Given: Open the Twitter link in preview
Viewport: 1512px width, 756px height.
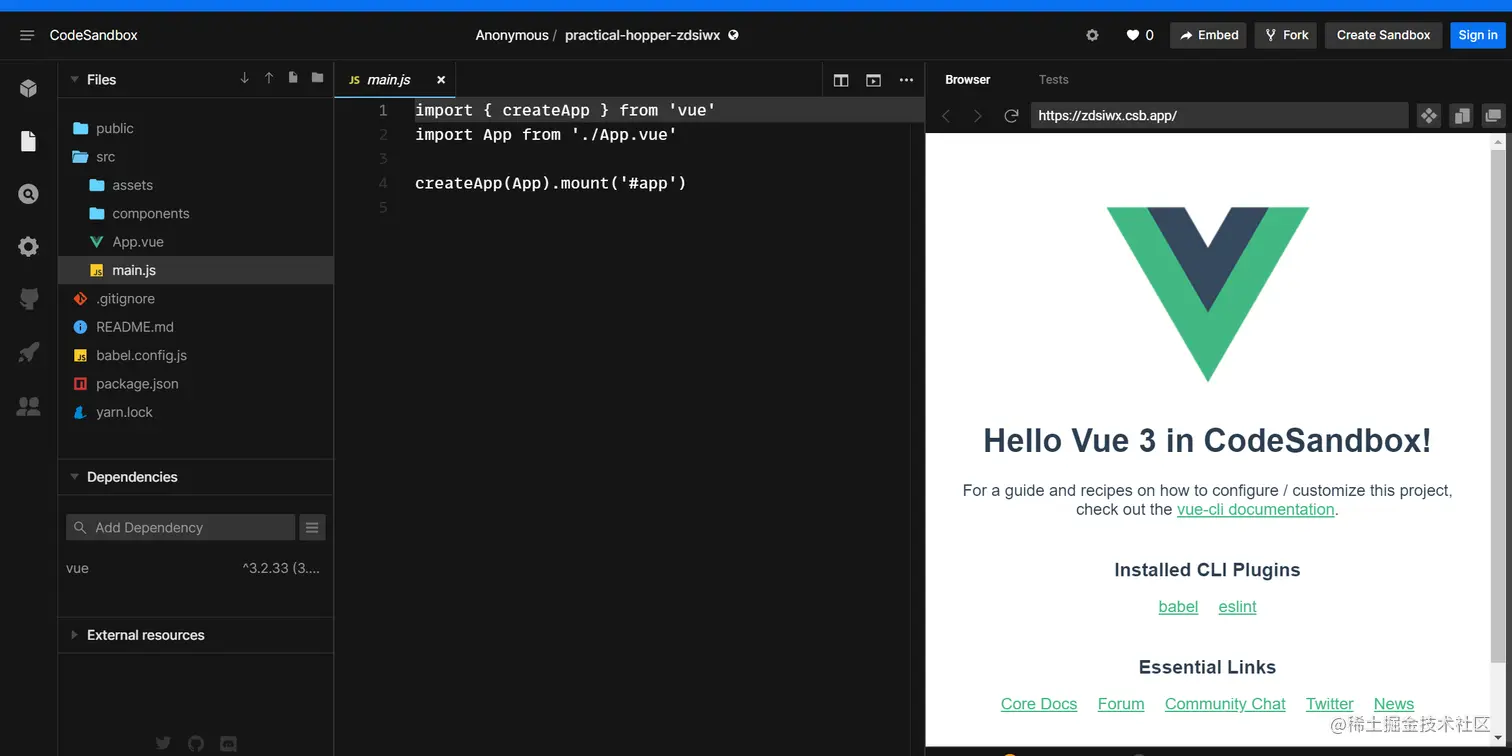Looking at the screenshot, I should [x=1329, y=704].
